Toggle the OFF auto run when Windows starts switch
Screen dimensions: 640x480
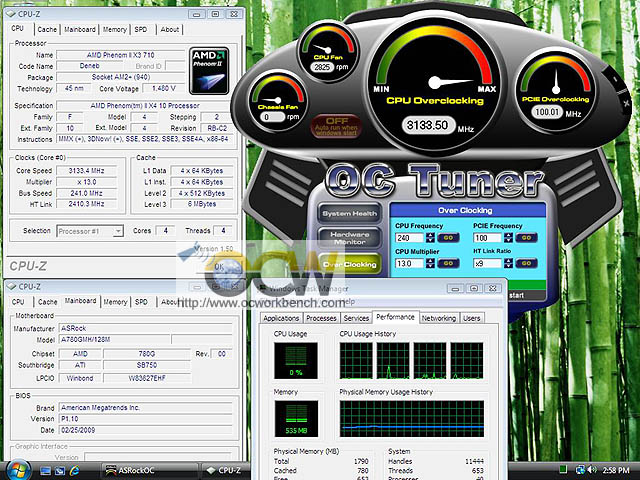click(336, 126)
